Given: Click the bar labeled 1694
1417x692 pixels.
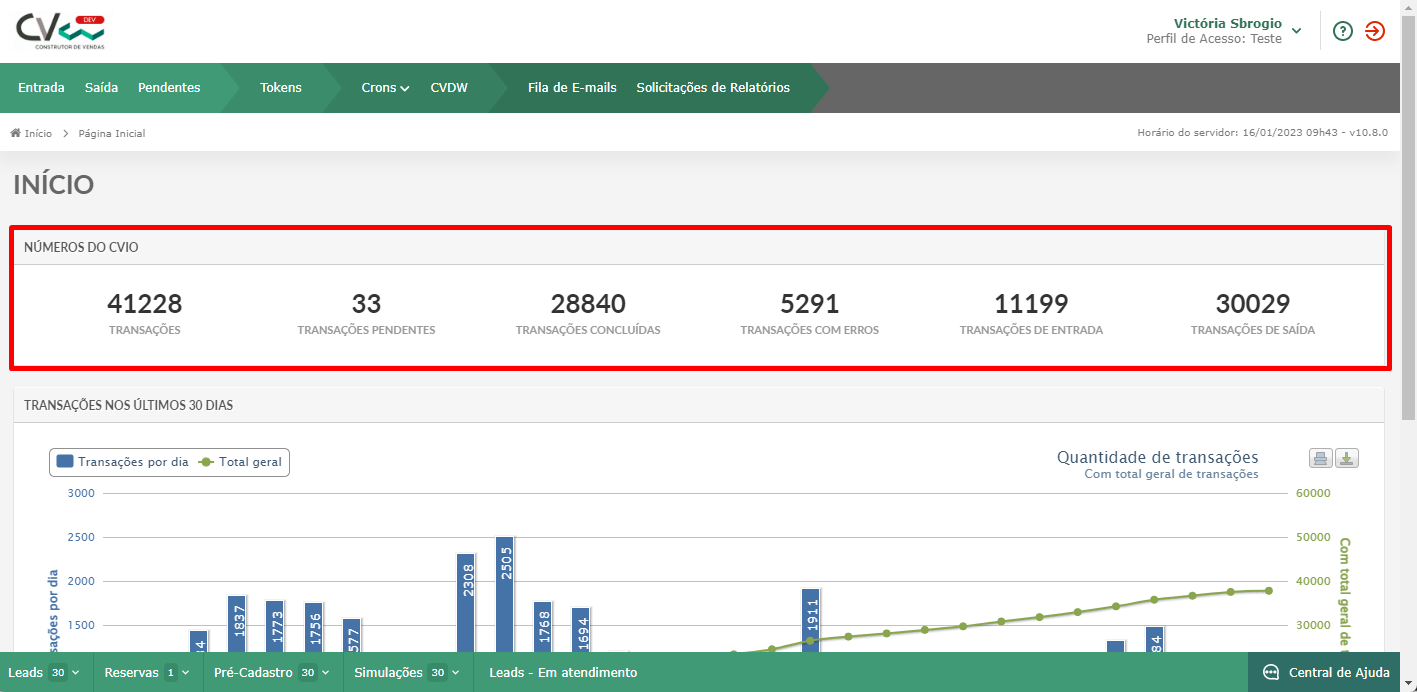Looking at the screenshot, I should tap(581, 630).
